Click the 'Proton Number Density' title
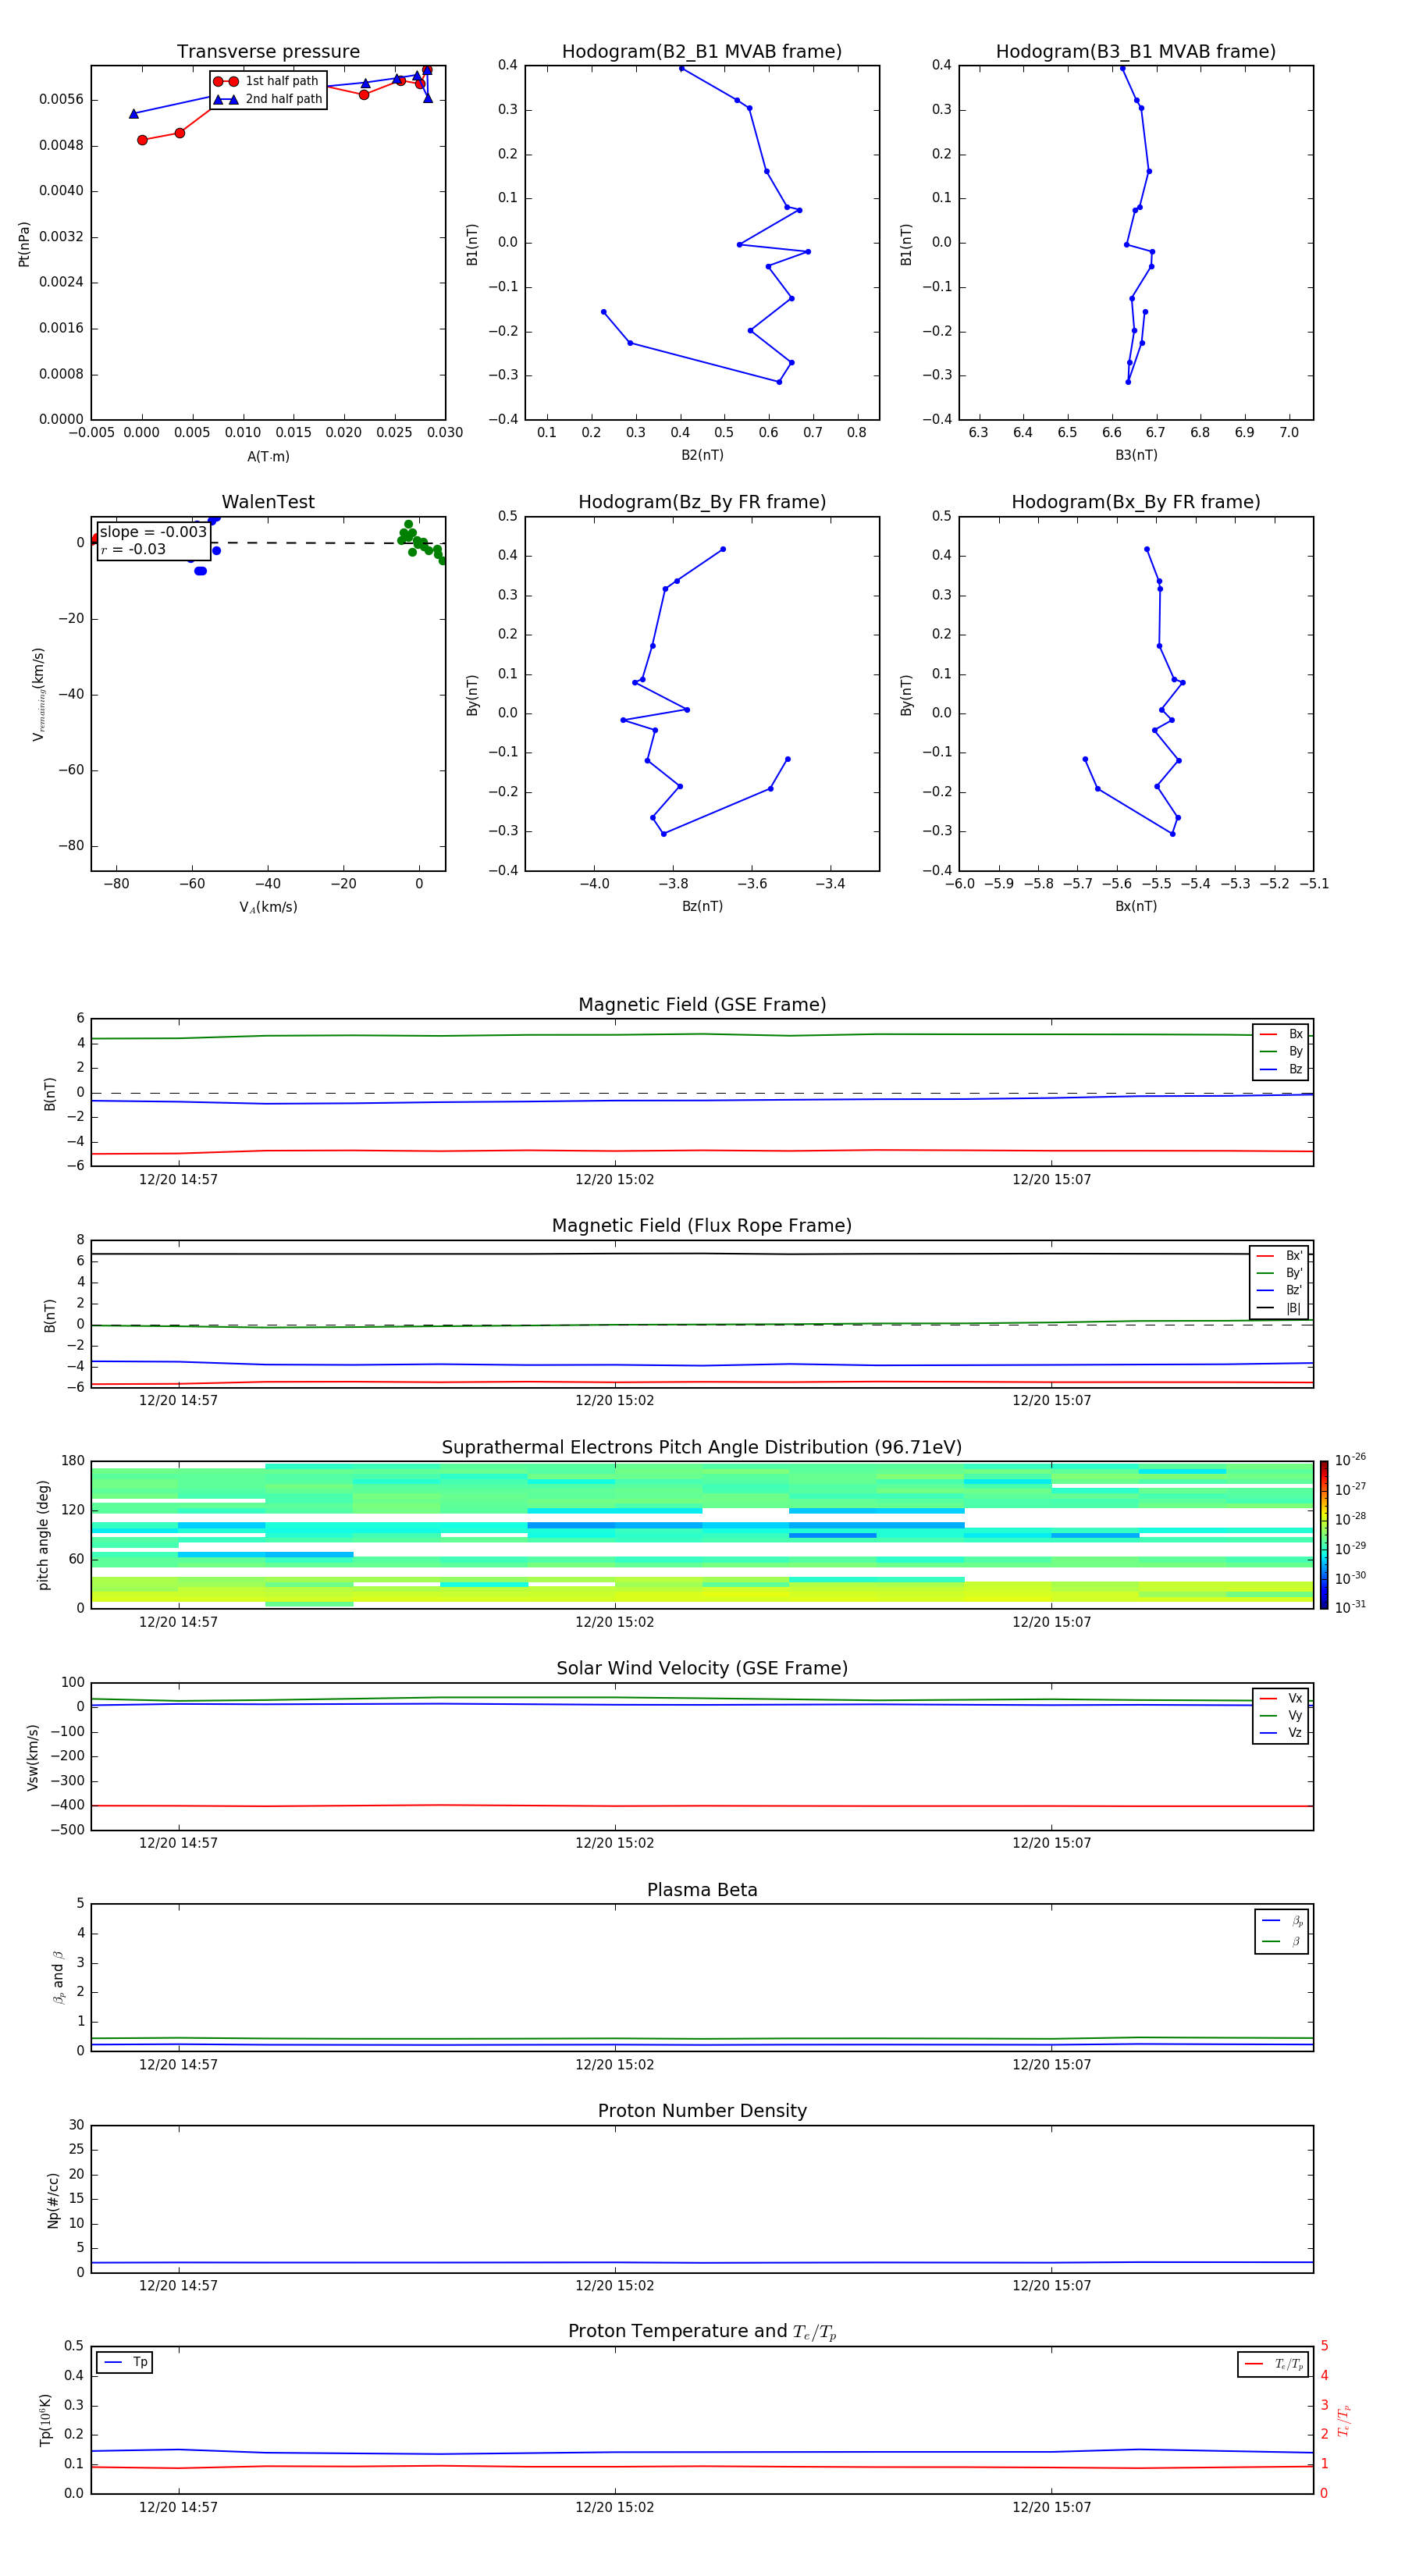This screenshot has height=2576, width=1405. pos(702,2111)
